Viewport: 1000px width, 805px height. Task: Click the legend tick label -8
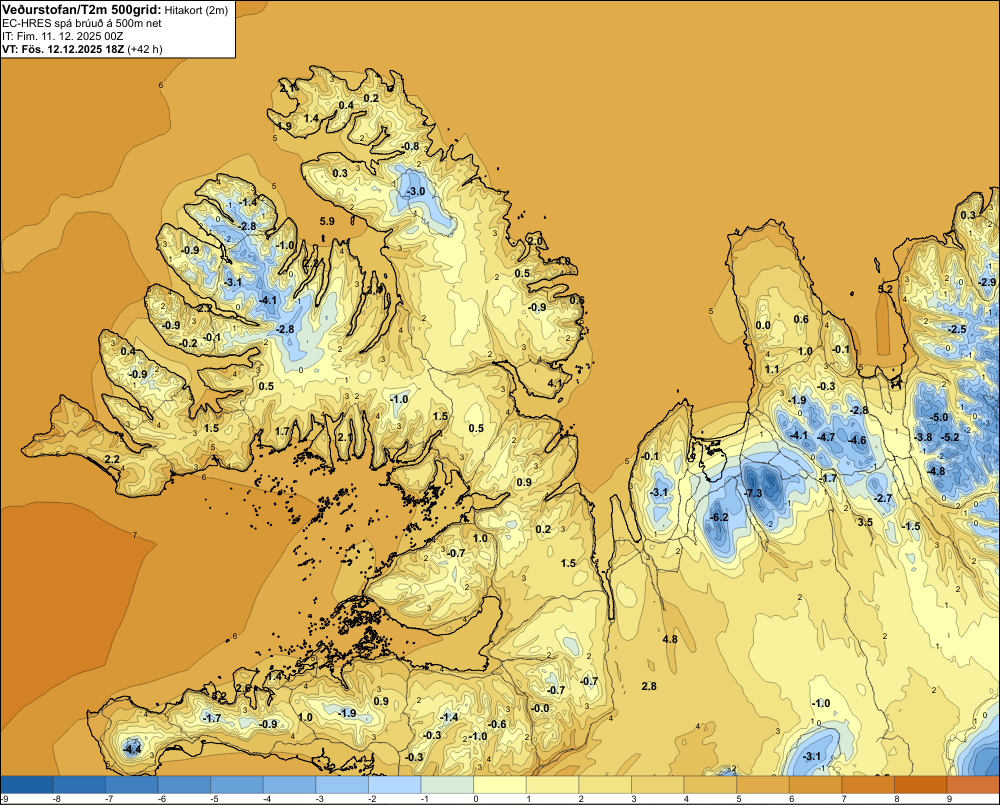tap(55, 799)
